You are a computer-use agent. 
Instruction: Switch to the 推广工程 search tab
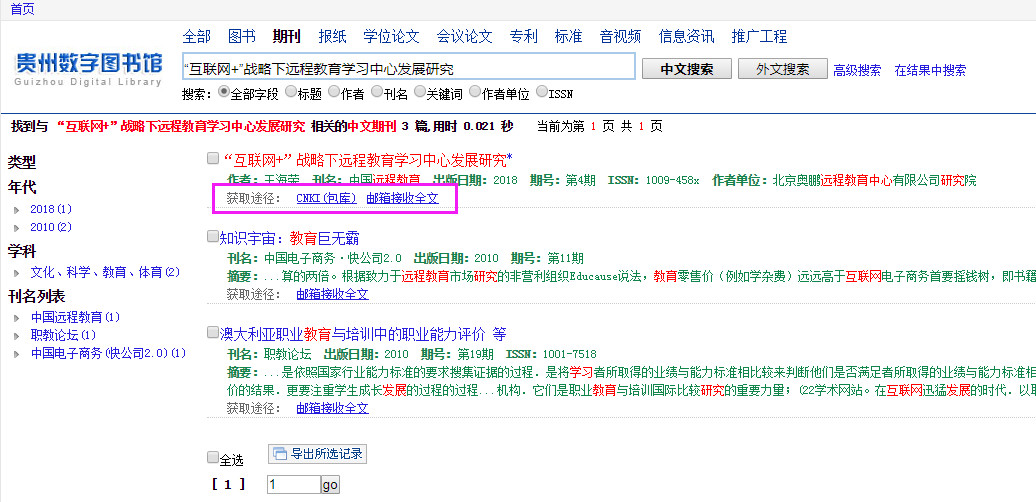[759, 36]
